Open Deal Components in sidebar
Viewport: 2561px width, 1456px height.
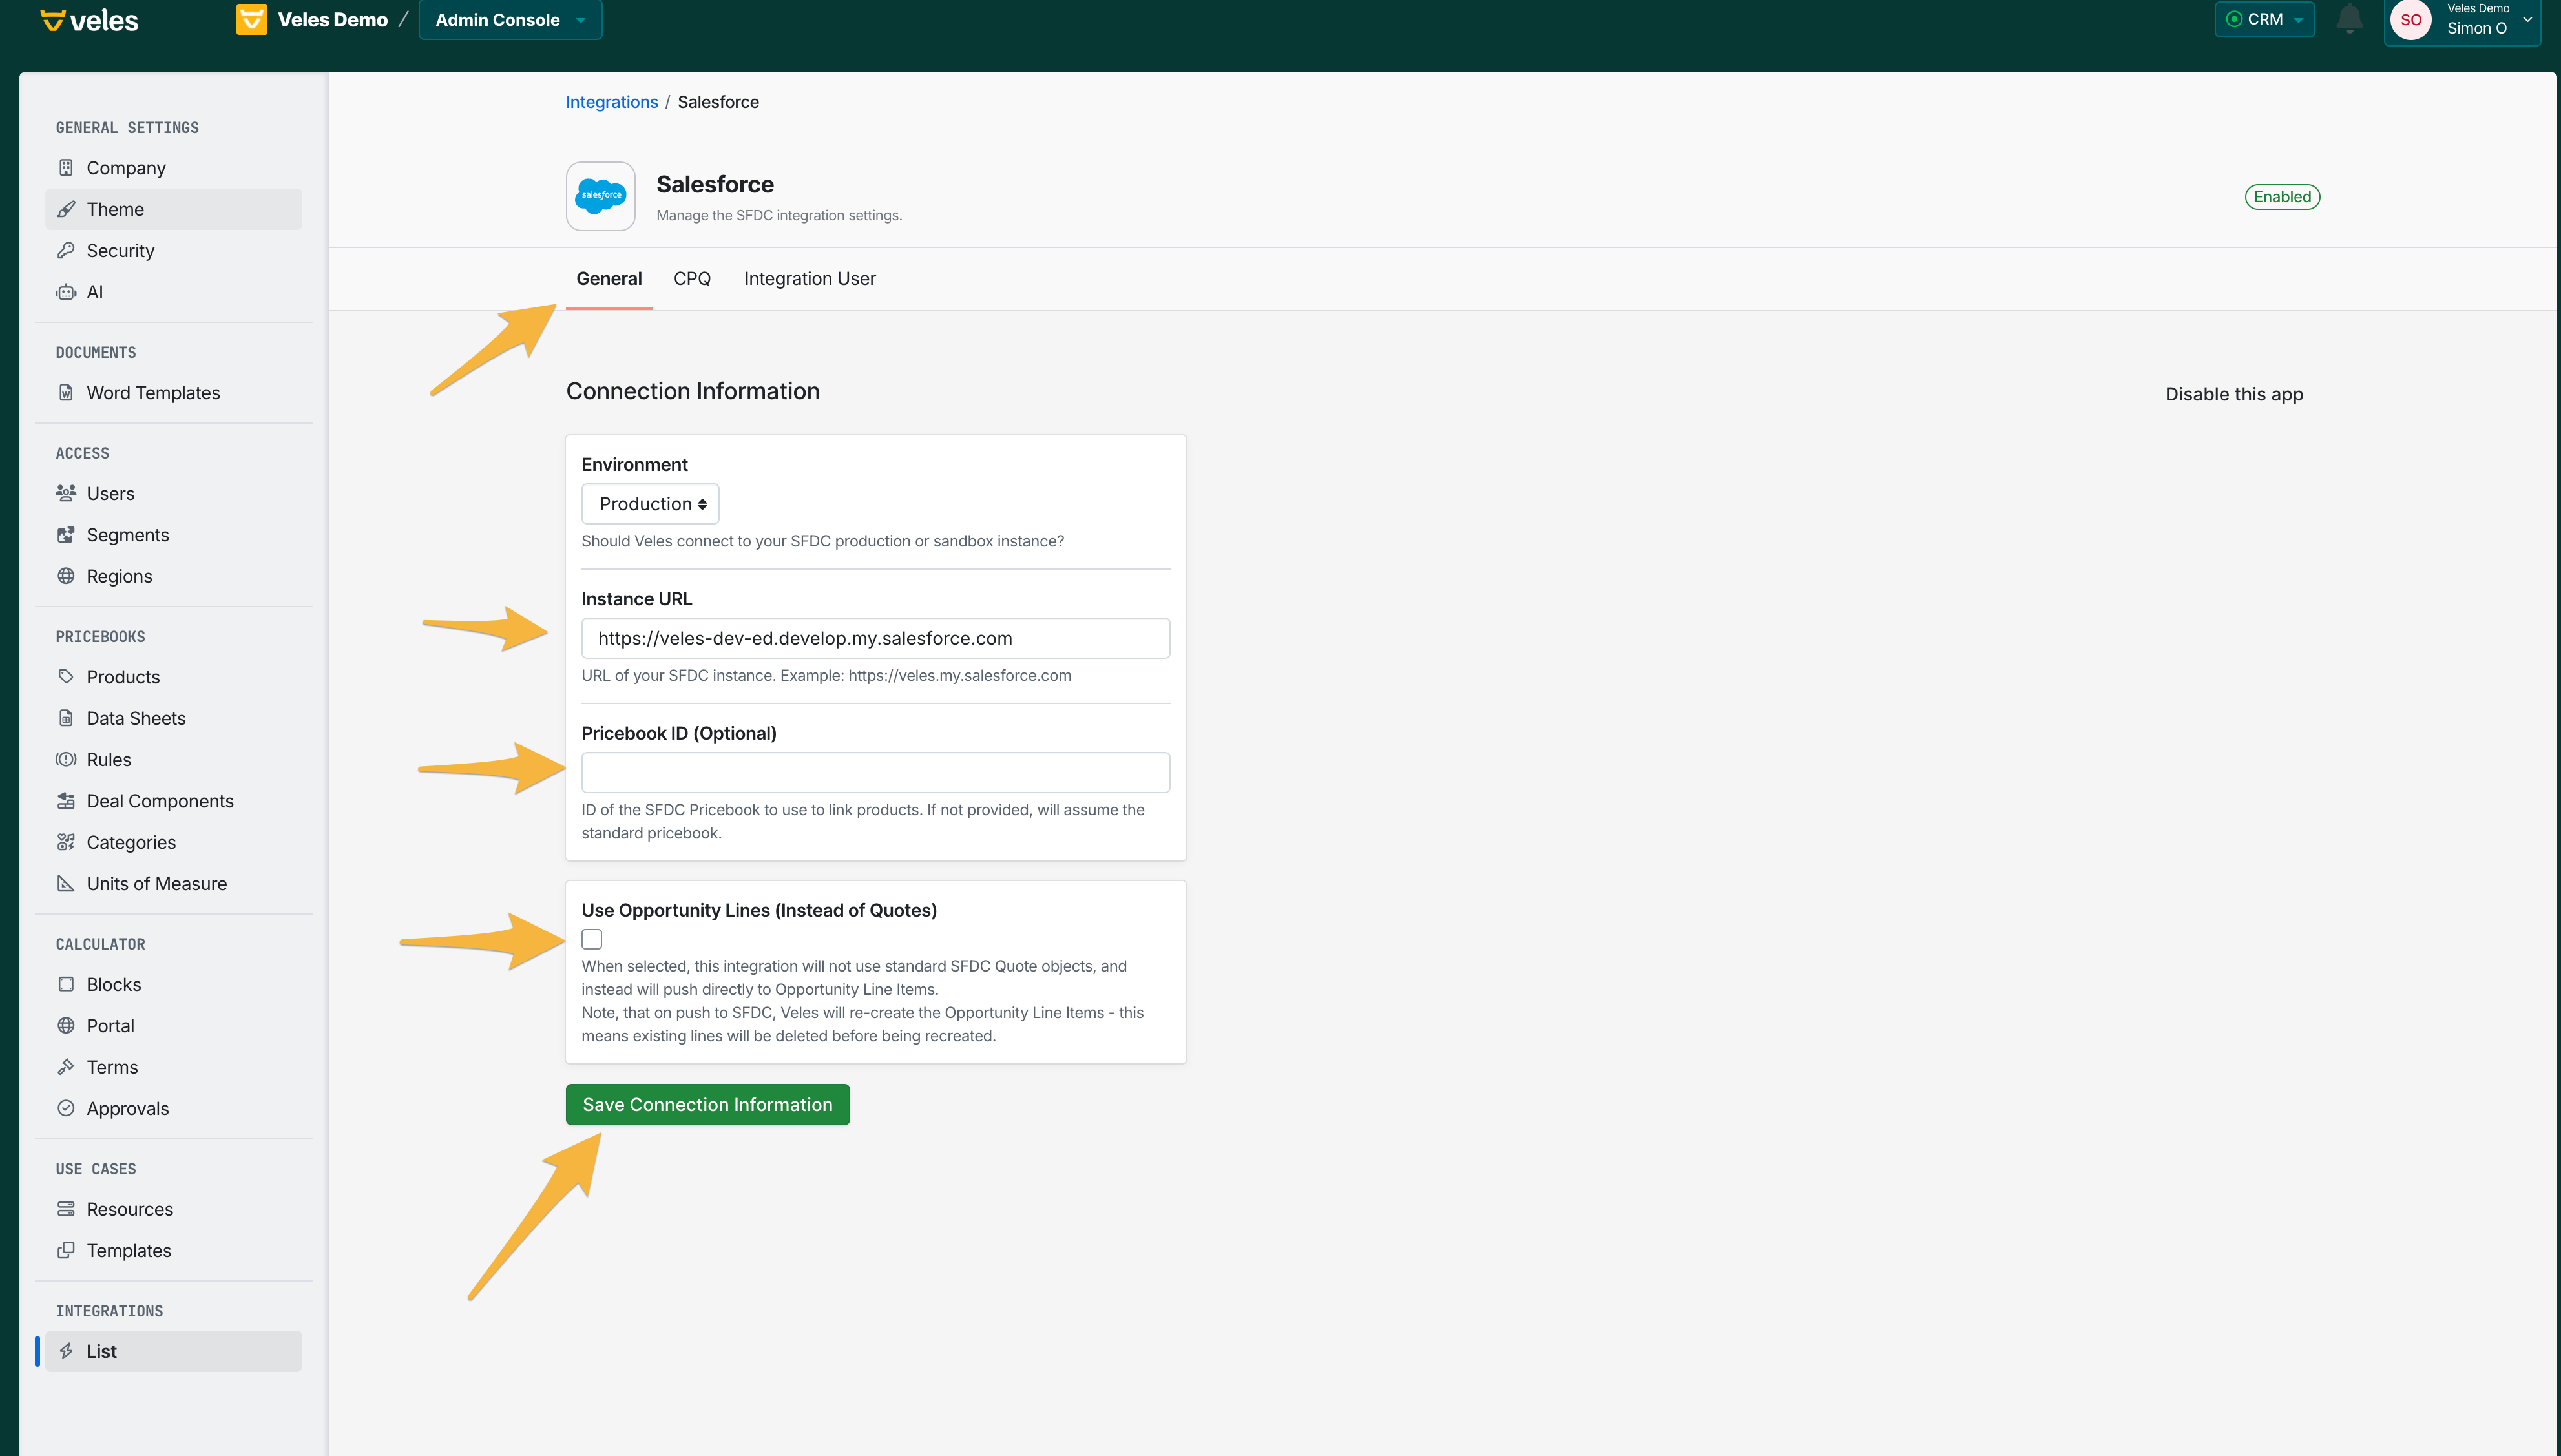click(174, 801)
